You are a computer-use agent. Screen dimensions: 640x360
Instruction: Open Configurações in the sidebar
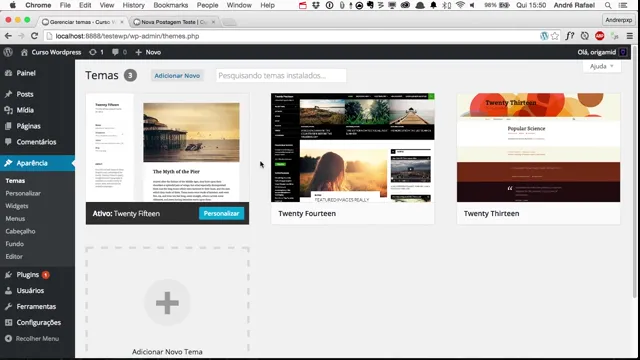[37, 322]
